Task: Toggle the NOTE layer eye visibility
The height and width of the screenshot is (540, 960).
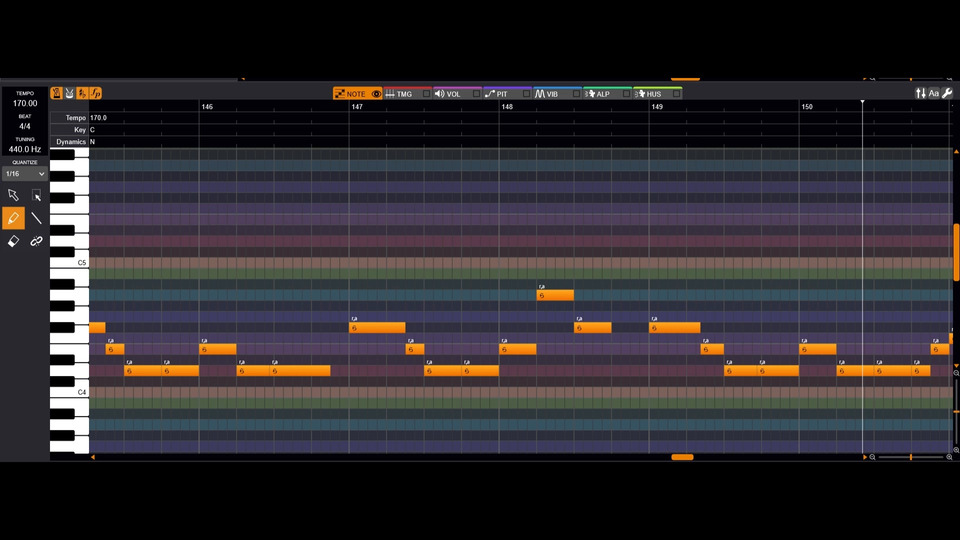Action: [377, 94]
